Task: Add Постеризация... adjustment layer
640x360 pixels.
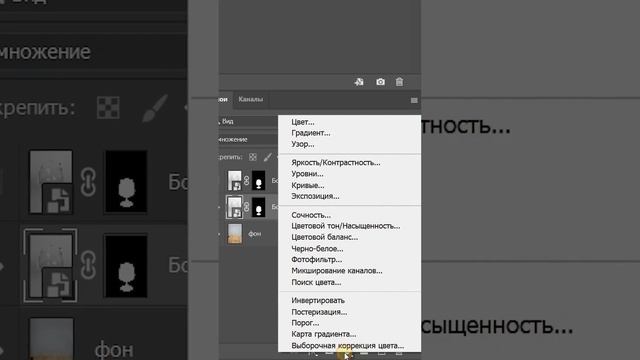Action: point(319,312)
